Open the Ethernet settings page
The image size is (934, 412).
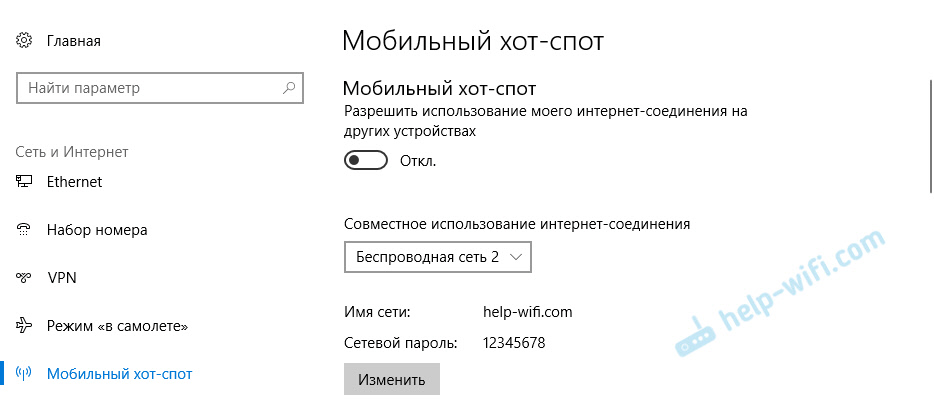[74, 182]
